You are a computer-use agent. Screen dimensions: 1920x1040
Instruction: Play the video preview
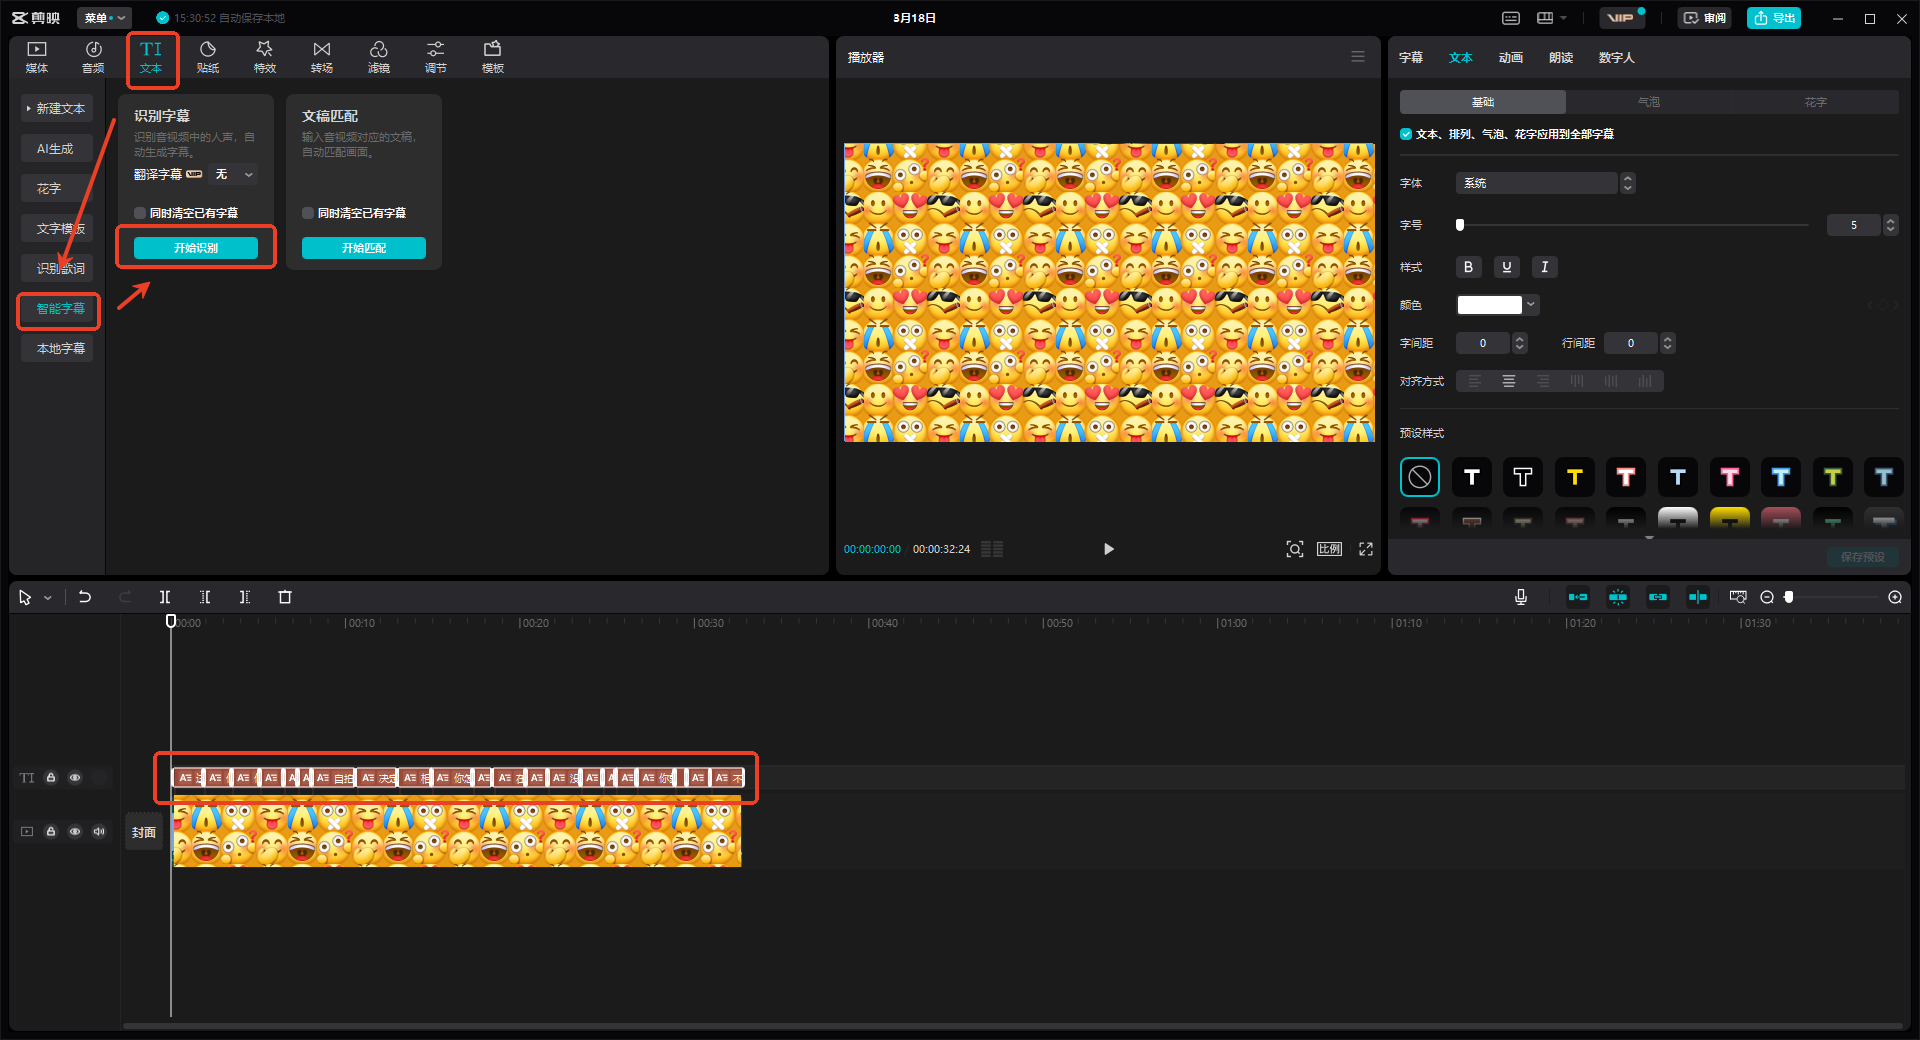(x=1108, y=549)
